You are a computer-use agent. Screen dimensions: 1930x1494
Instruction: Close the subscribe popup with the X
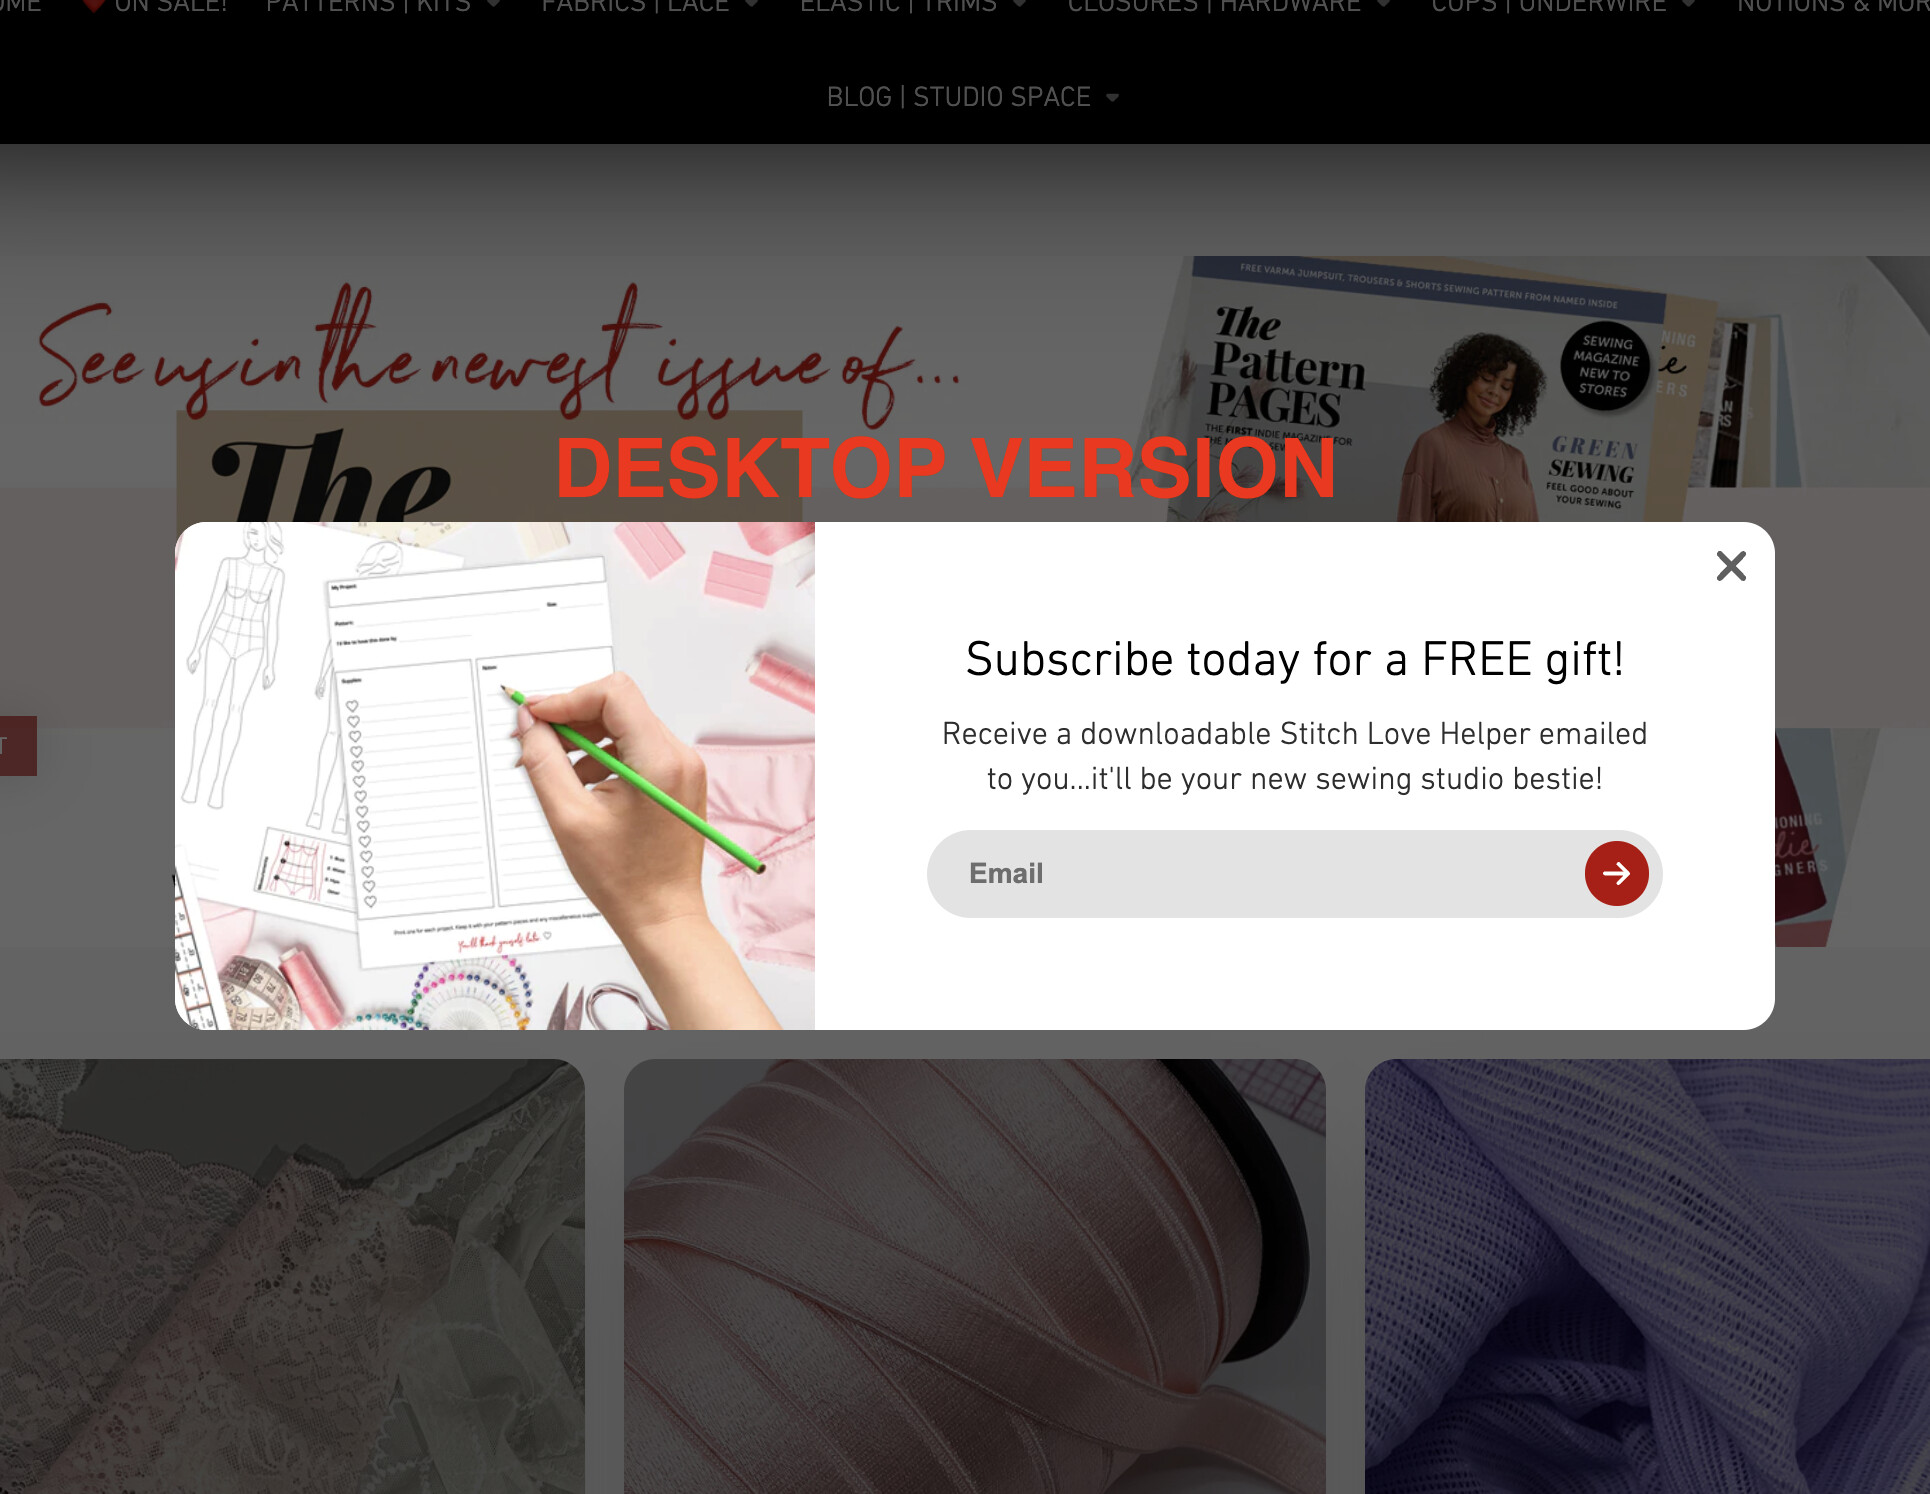pos(1731,566)
